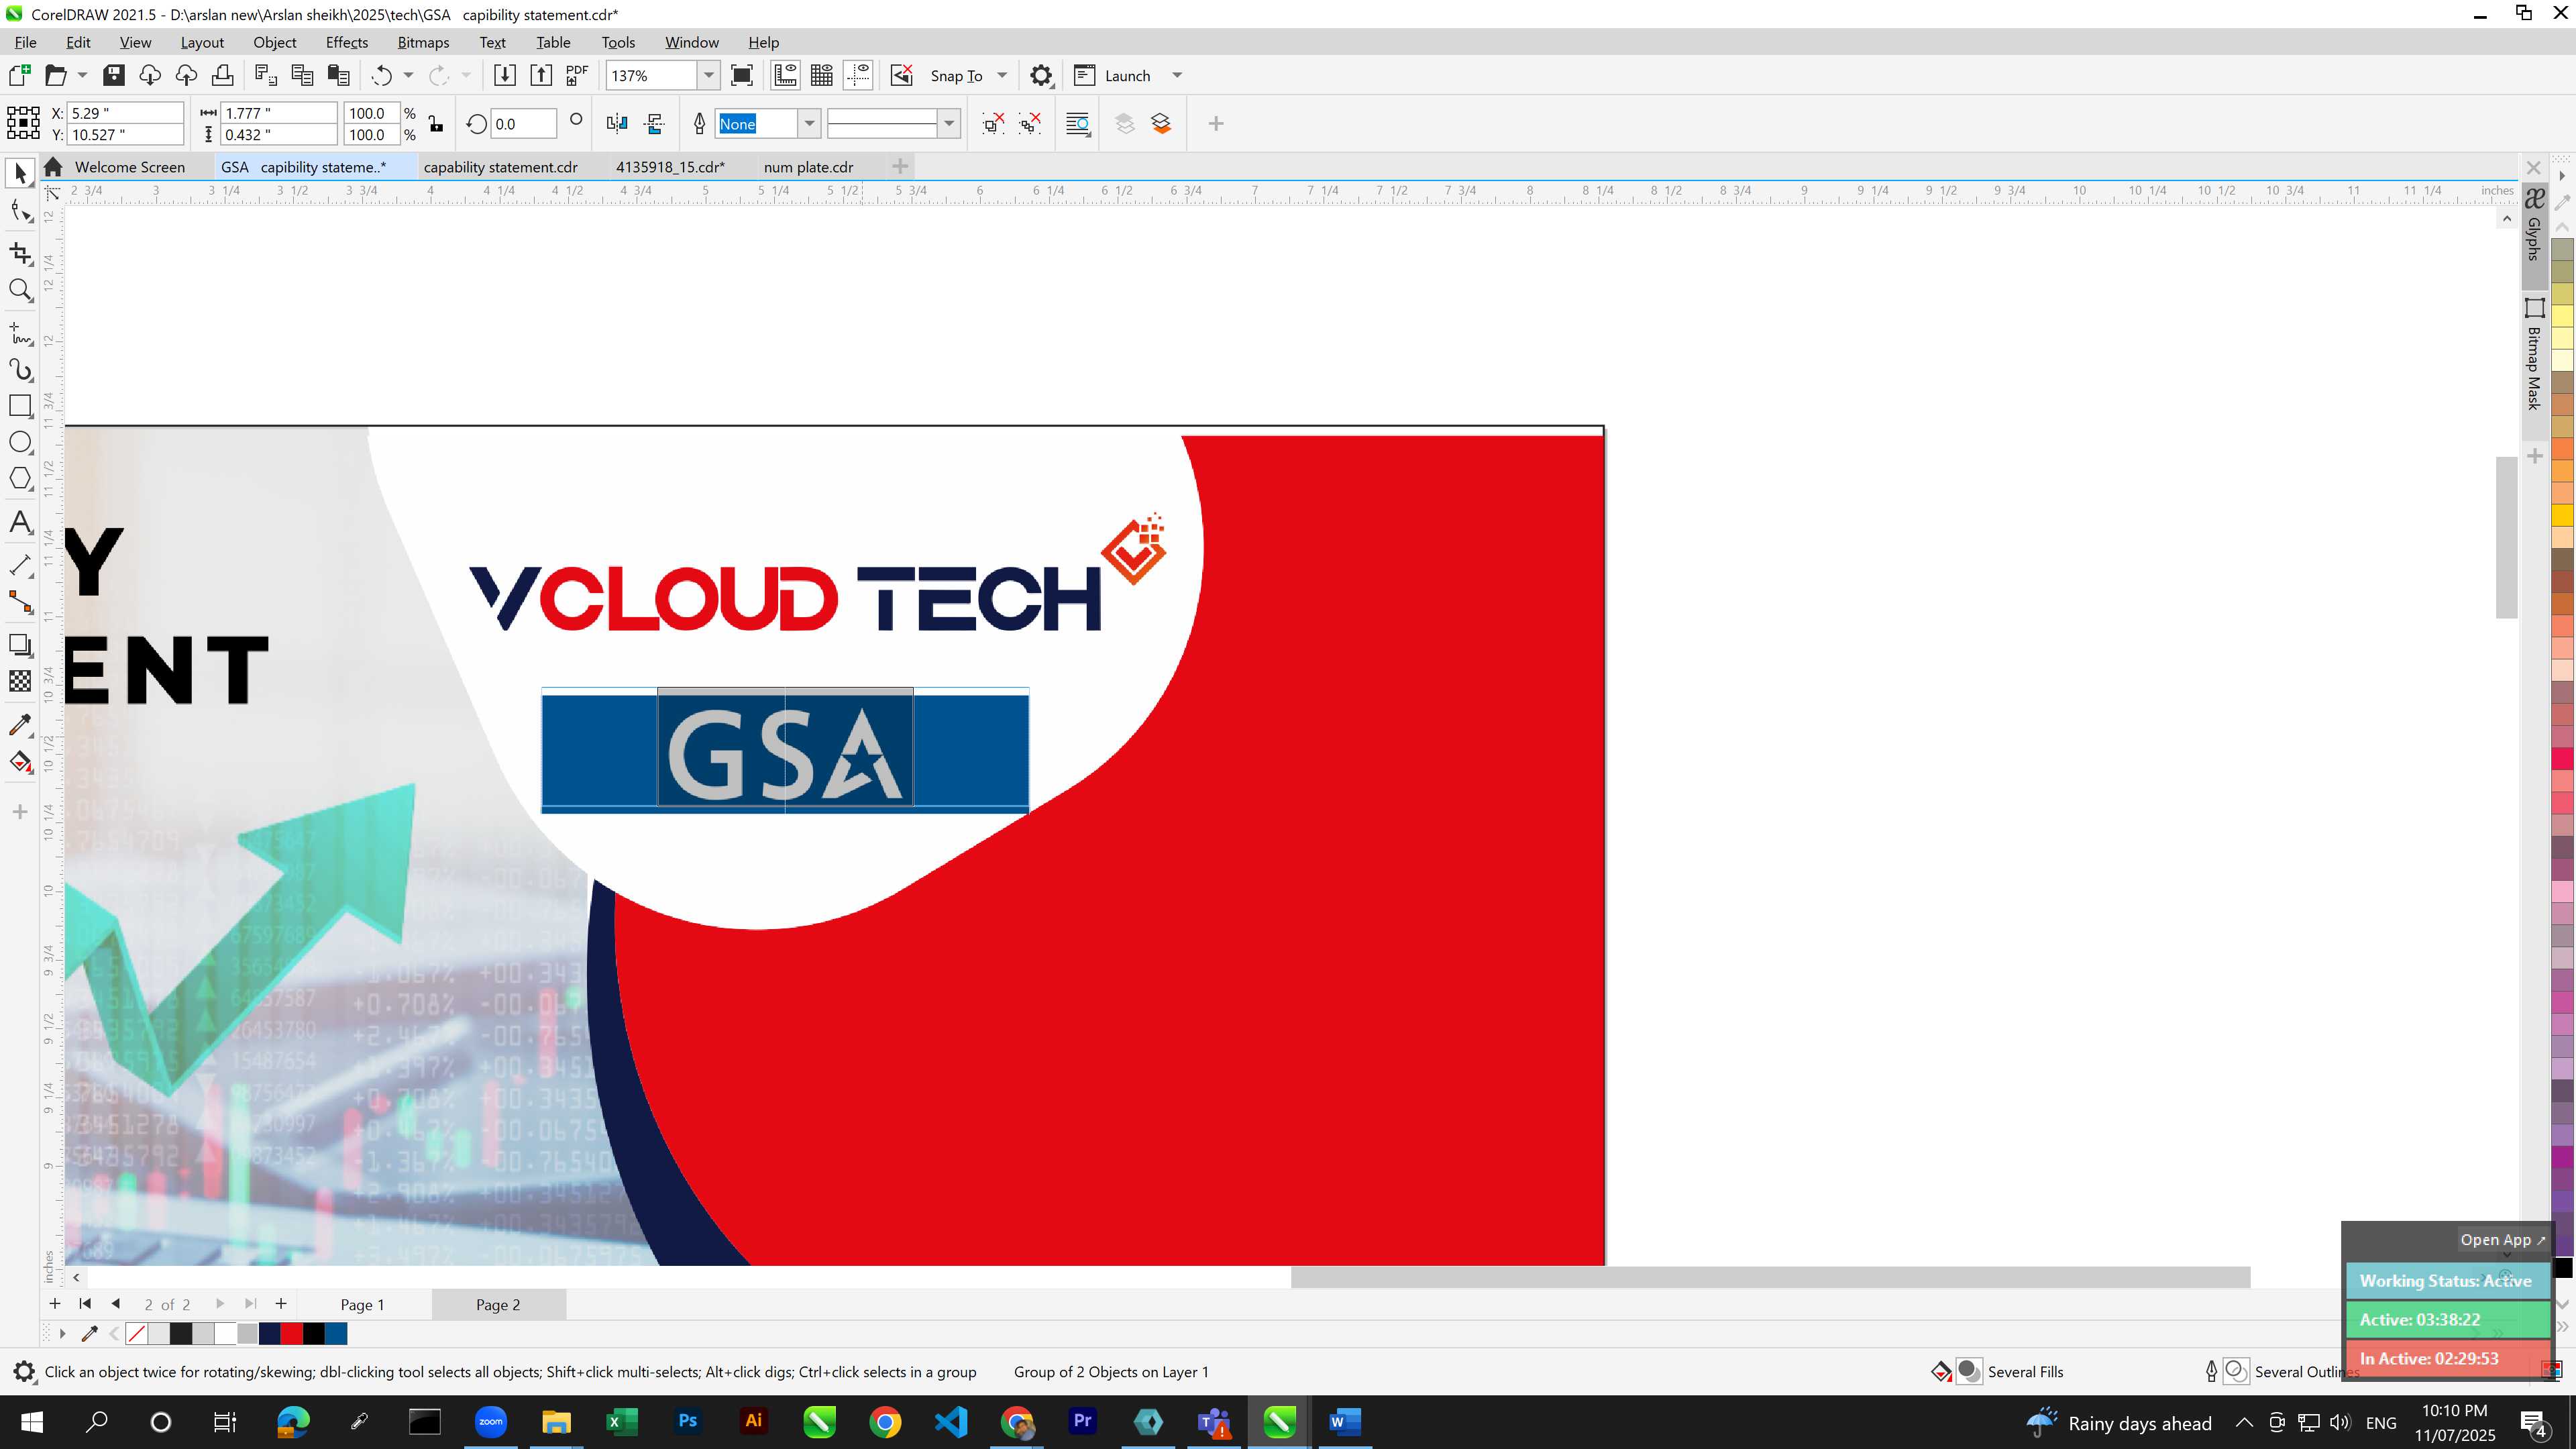Click the Print icon
This screenshot has height=1449, width=2576.
[222, 75]
